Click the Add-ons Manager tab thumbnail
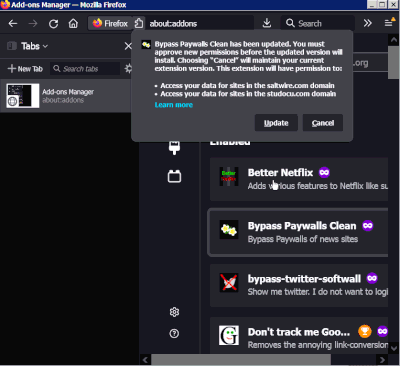This screenshot has width=400, height=366. (23, 96)
